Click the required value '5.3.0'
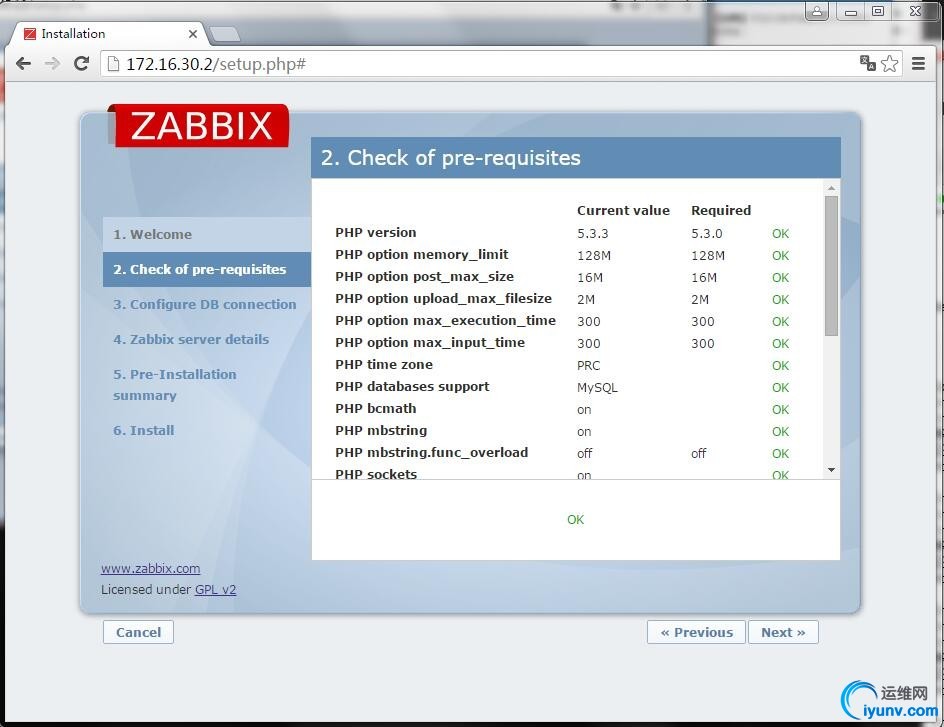This screenshot has height=727, width=944. tap(707, 234)
